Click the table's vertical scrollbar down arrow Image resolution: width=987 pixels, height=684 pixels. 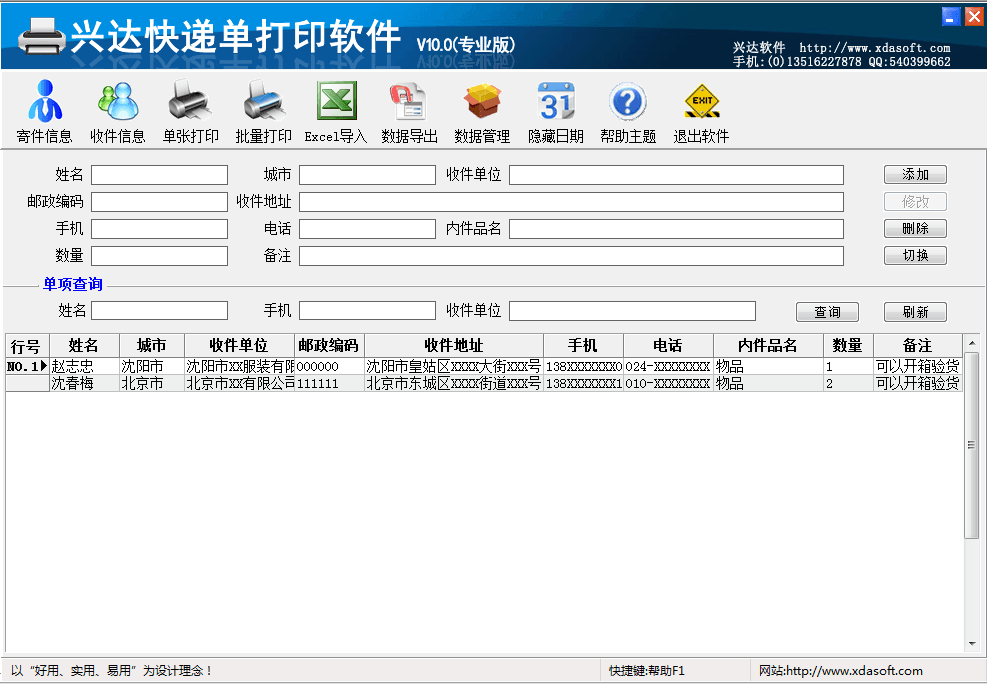[x=971, y=643]
